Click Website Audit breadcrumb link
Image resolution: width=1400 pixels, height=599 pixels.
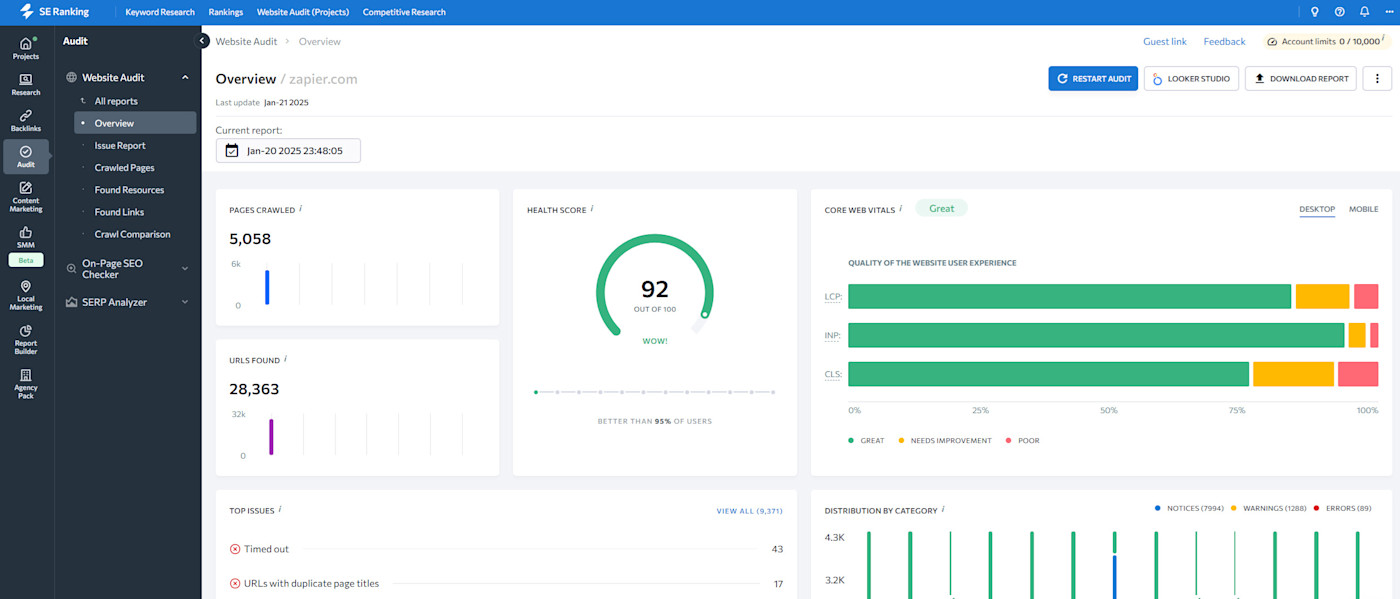tap(247, 41)
